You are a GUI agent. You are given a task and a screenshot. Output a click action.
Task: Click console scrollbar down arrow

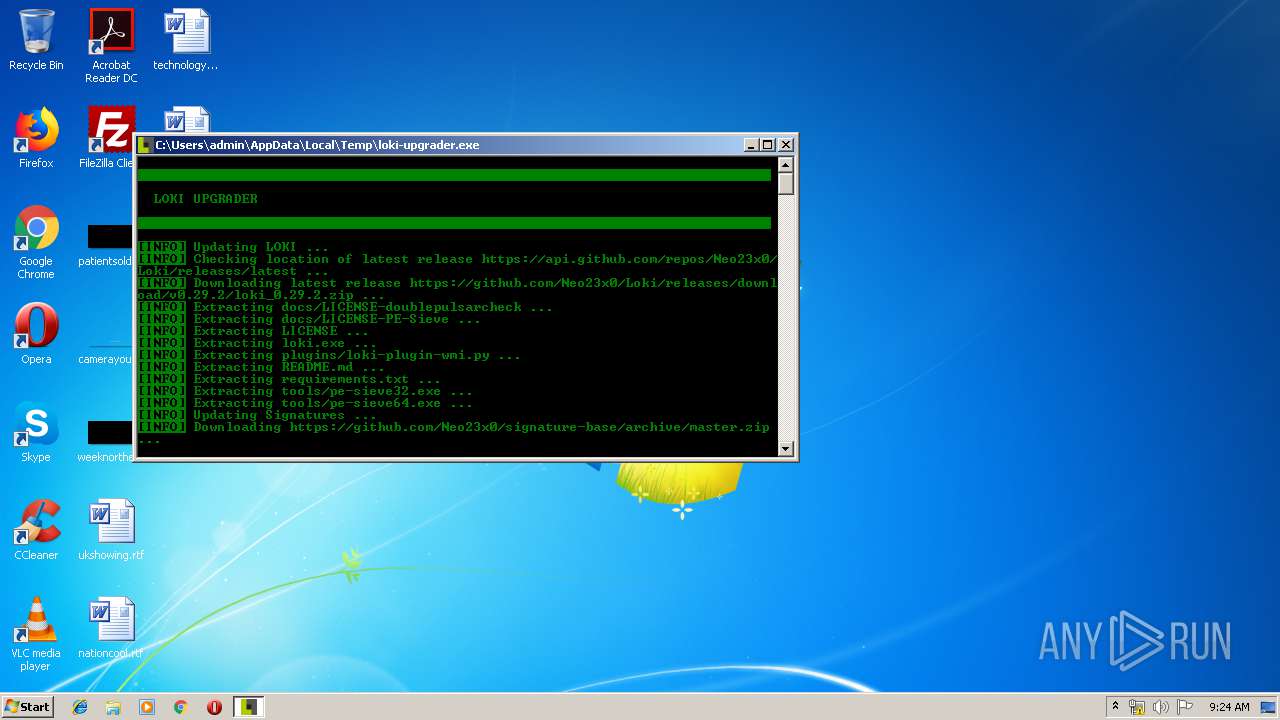pos(786,449)
